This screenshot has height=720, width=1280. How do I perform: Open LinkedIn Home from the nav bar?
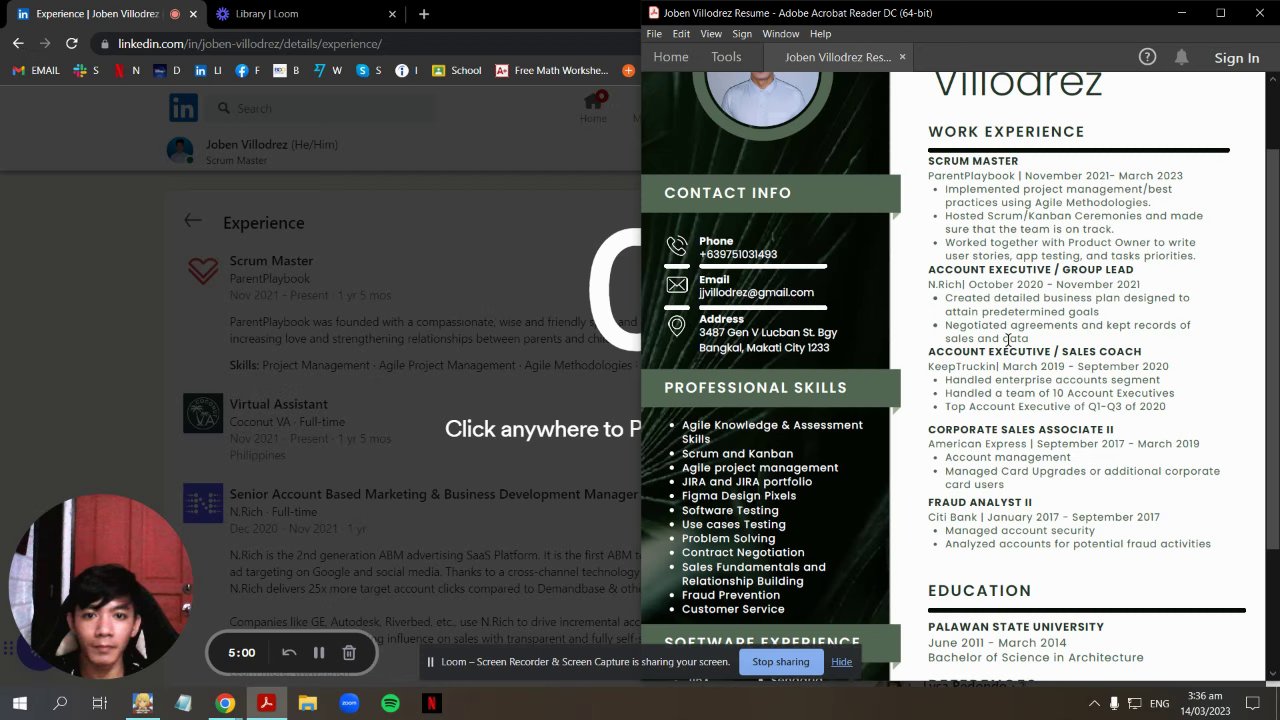(x=593, y=108)
